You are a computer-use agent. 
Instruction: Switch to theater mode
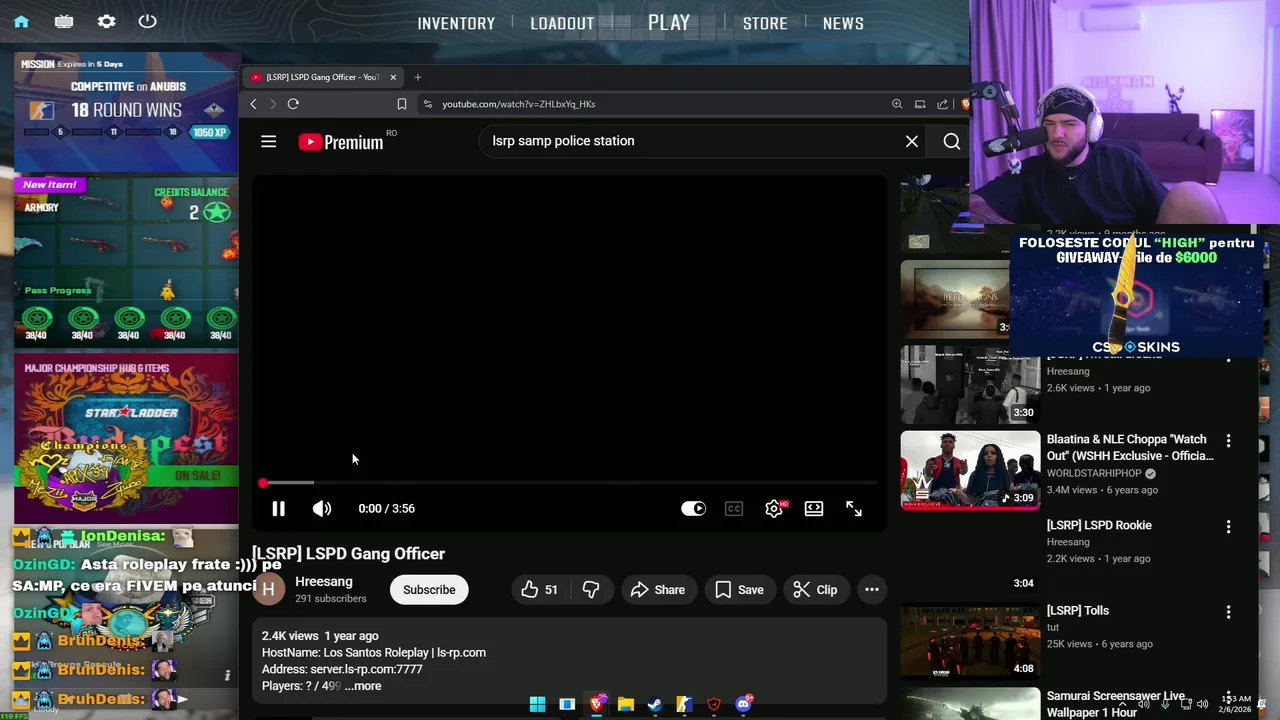(814, 509)
